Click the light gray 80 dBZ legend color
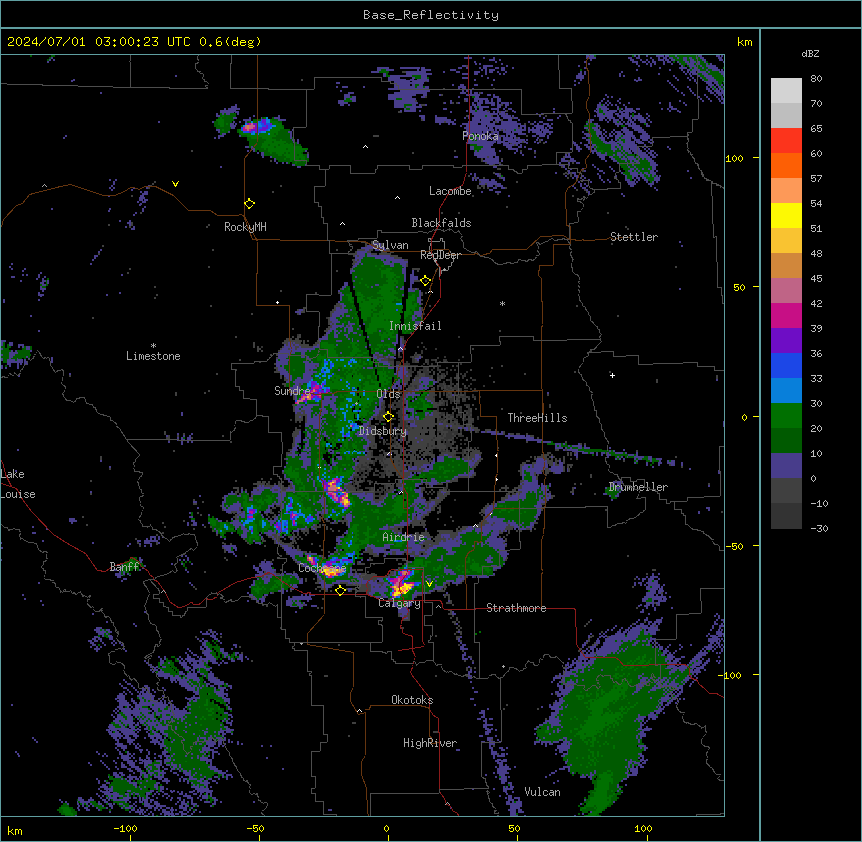This screenshot has width=862, height=842. [786, 91]
